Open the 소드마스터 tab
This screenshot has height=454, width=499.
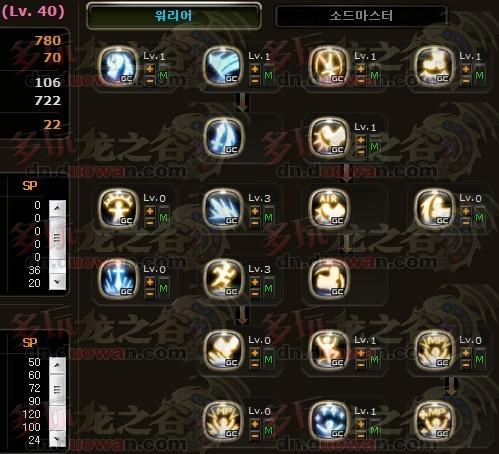pyautogui.click(x=361, y=16)
